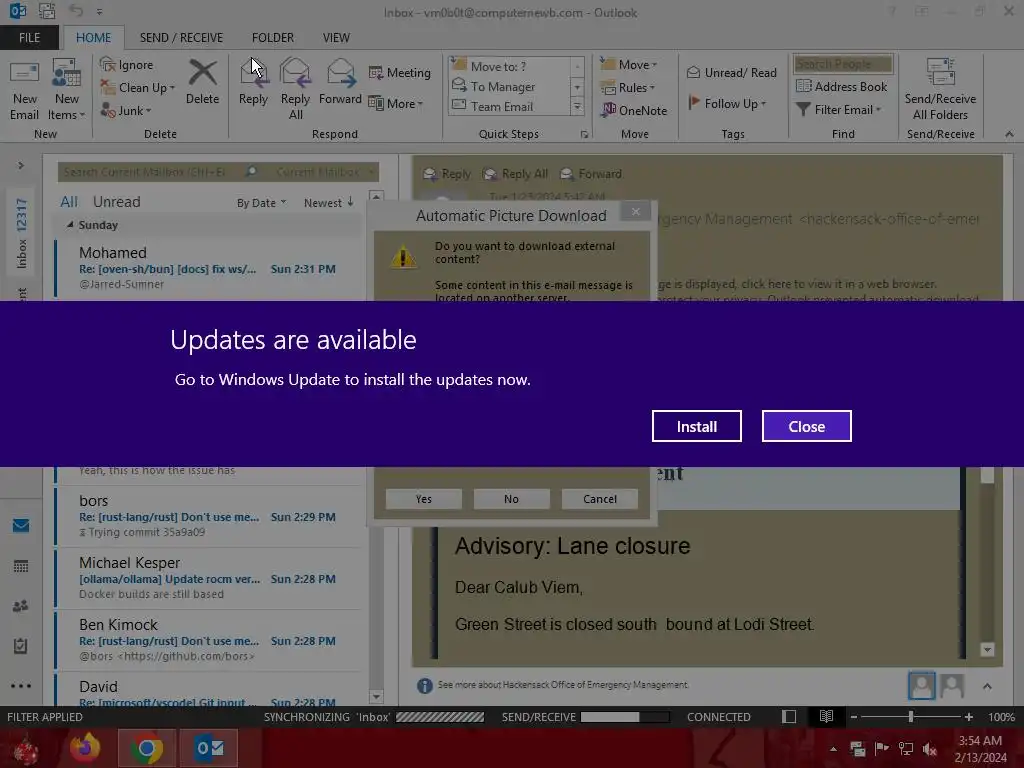Viewport: 1024px width, 768px height.
Task: Adjust the zoom slider in status bar
Action: 910,716
